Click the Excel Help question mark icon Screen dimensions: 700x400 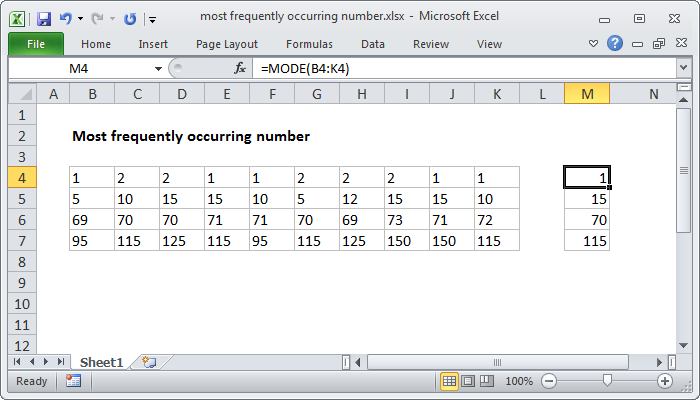615,43
